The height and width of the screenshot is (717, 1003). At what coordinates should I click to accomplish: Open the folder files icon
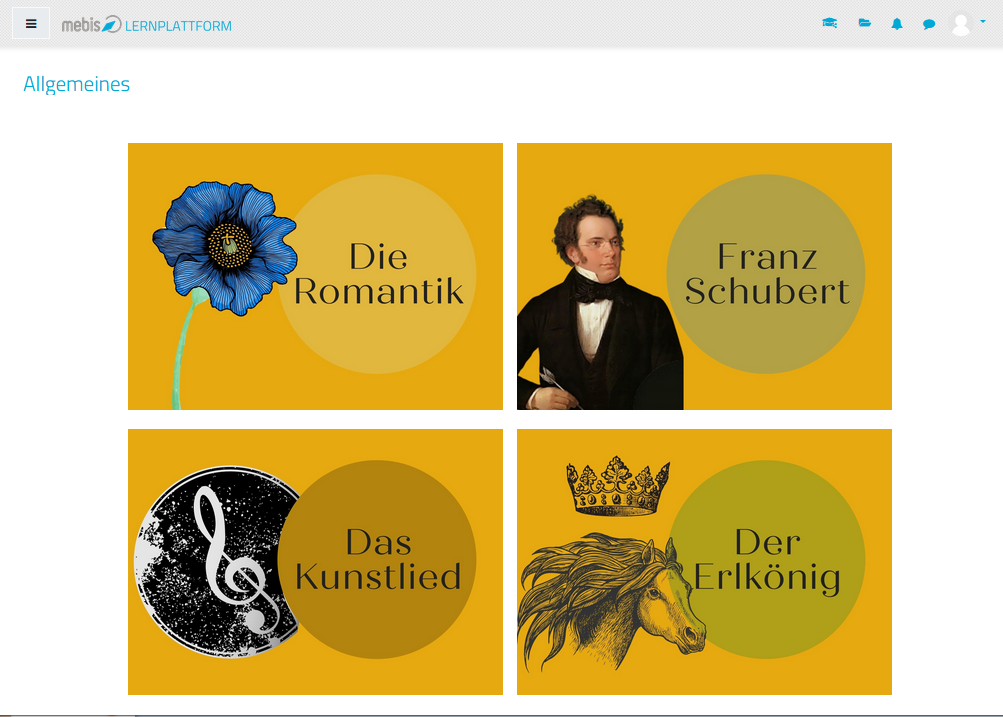864,24
